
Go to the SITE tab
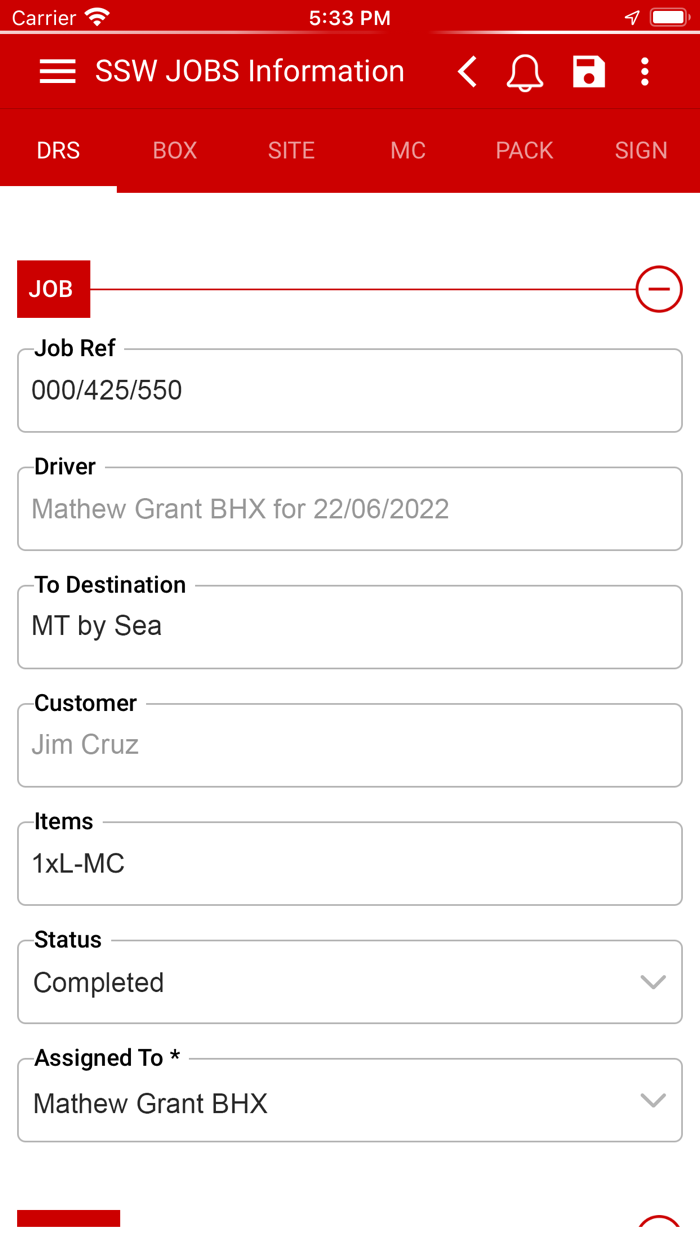pyautogui.click(x=291, y=150)
